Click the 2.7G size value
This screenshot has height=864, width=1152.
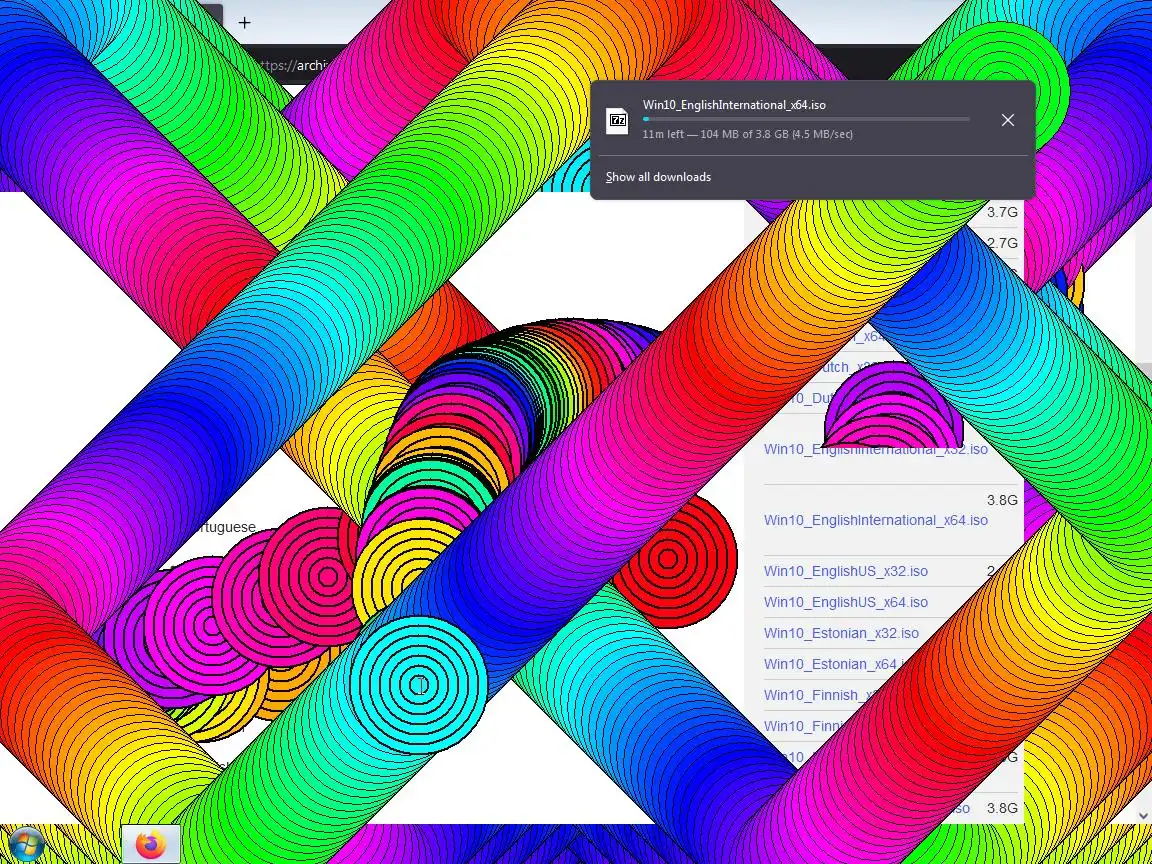(1002, 243)
